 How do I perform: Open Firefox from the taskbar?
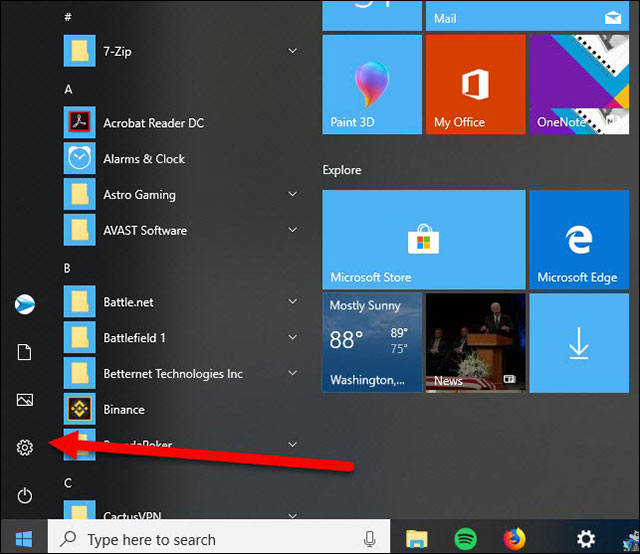[x=514, y=539]
